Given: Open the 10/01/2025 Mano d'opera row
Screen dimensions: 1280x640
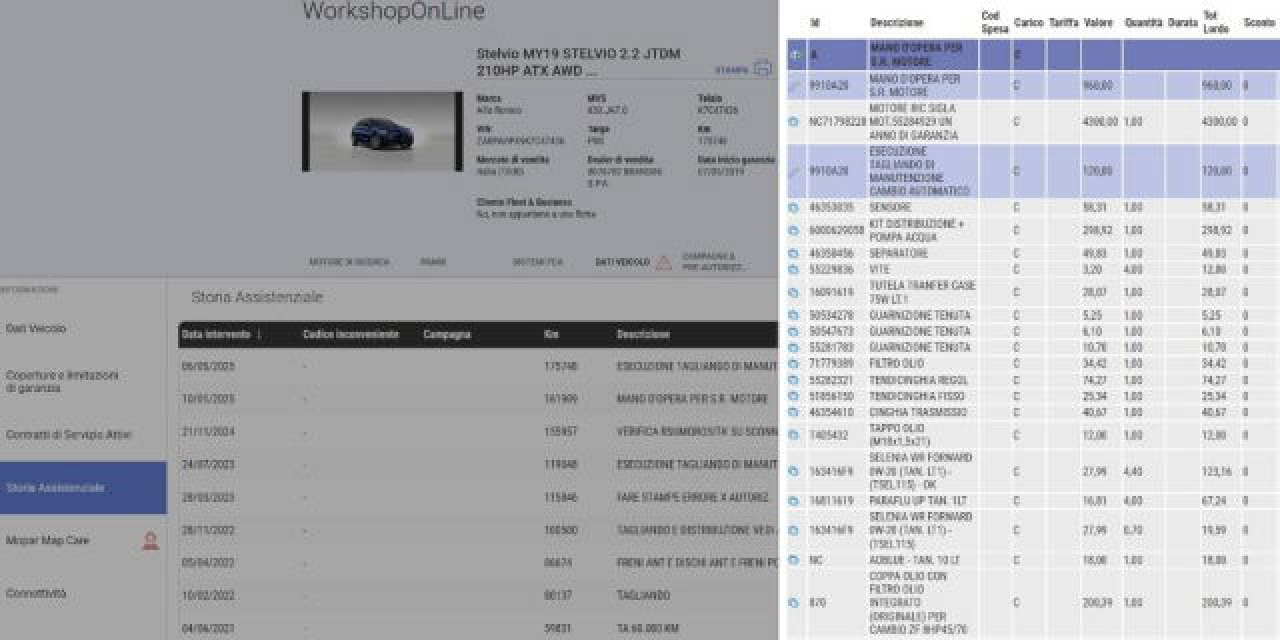Looking at the screenshot, I should click(x=478, y=399).
